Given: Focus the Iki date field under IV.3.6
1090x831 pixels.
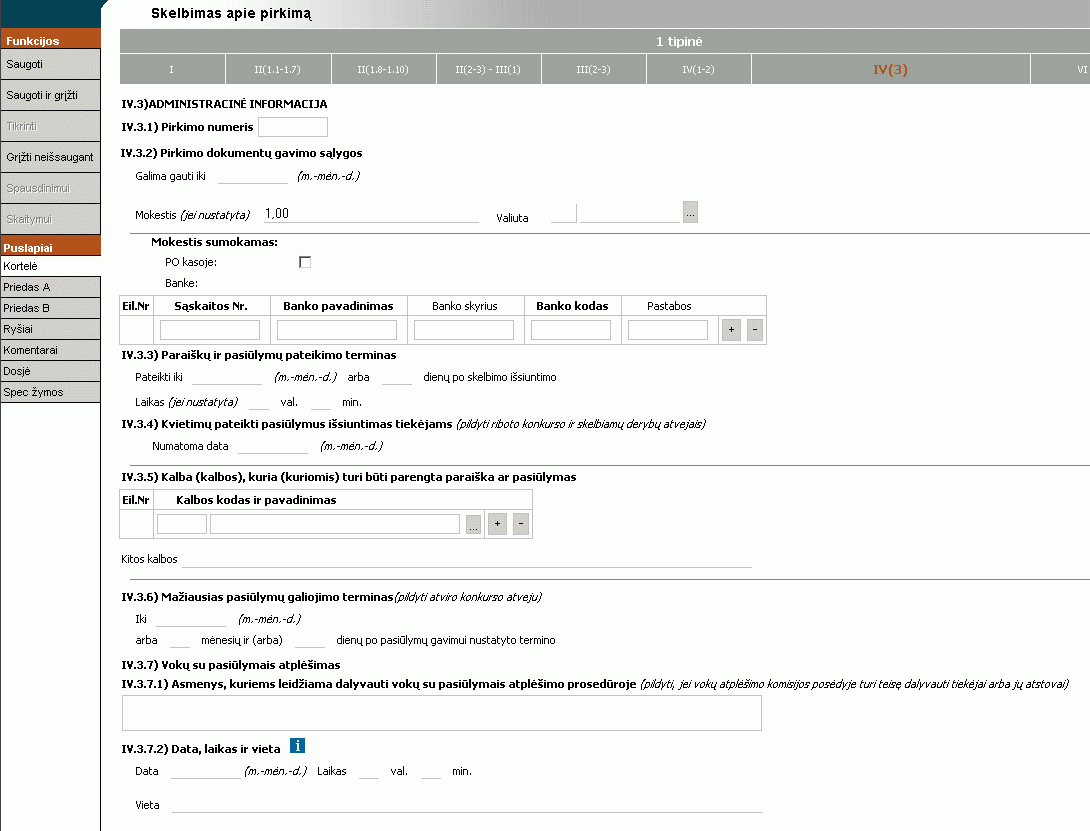Looking at the screenshot, I should [x=191, y=619].
